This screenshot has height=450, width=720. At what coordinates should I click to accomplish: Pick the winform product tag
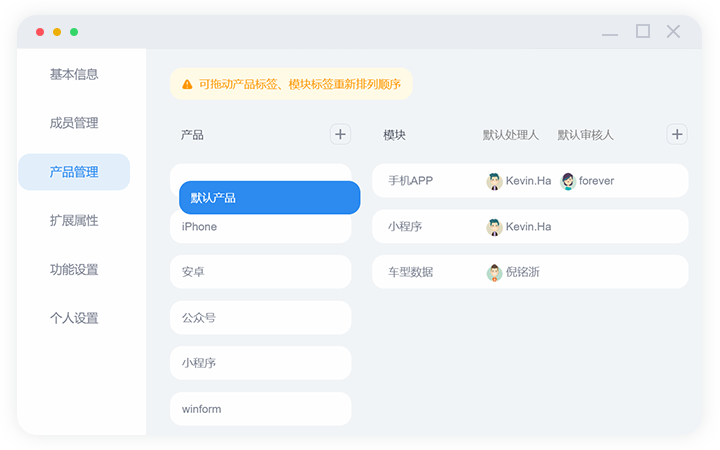[260, 409]
